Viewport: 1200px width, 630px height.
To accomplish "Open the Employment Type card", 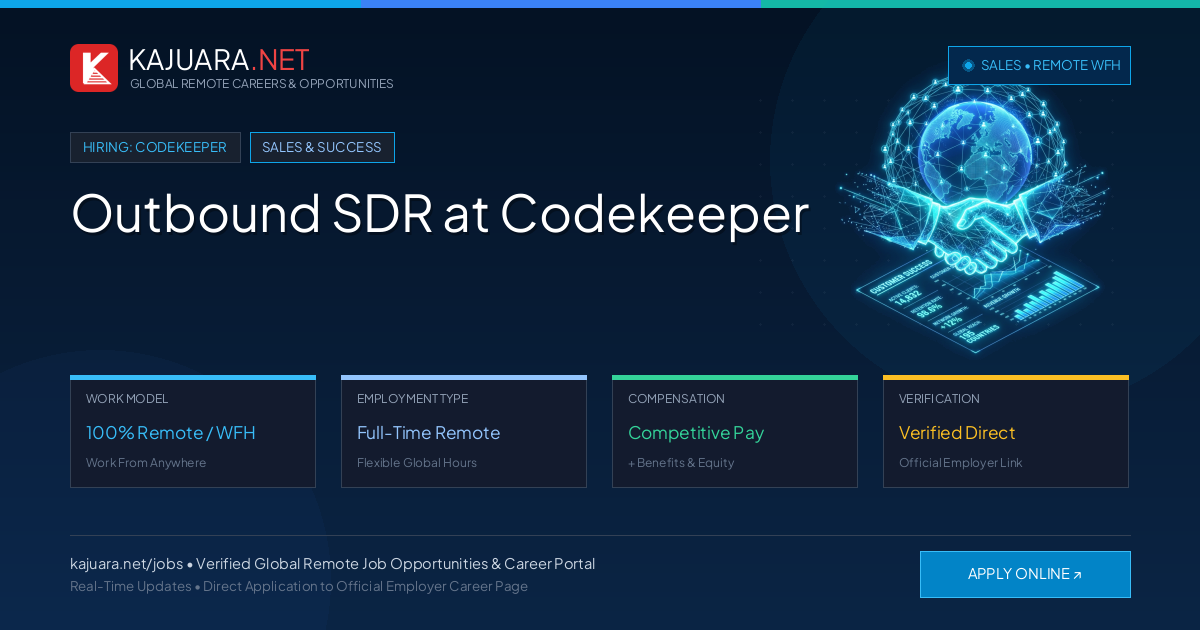I will pyautogui.click(x=464, y=432).
